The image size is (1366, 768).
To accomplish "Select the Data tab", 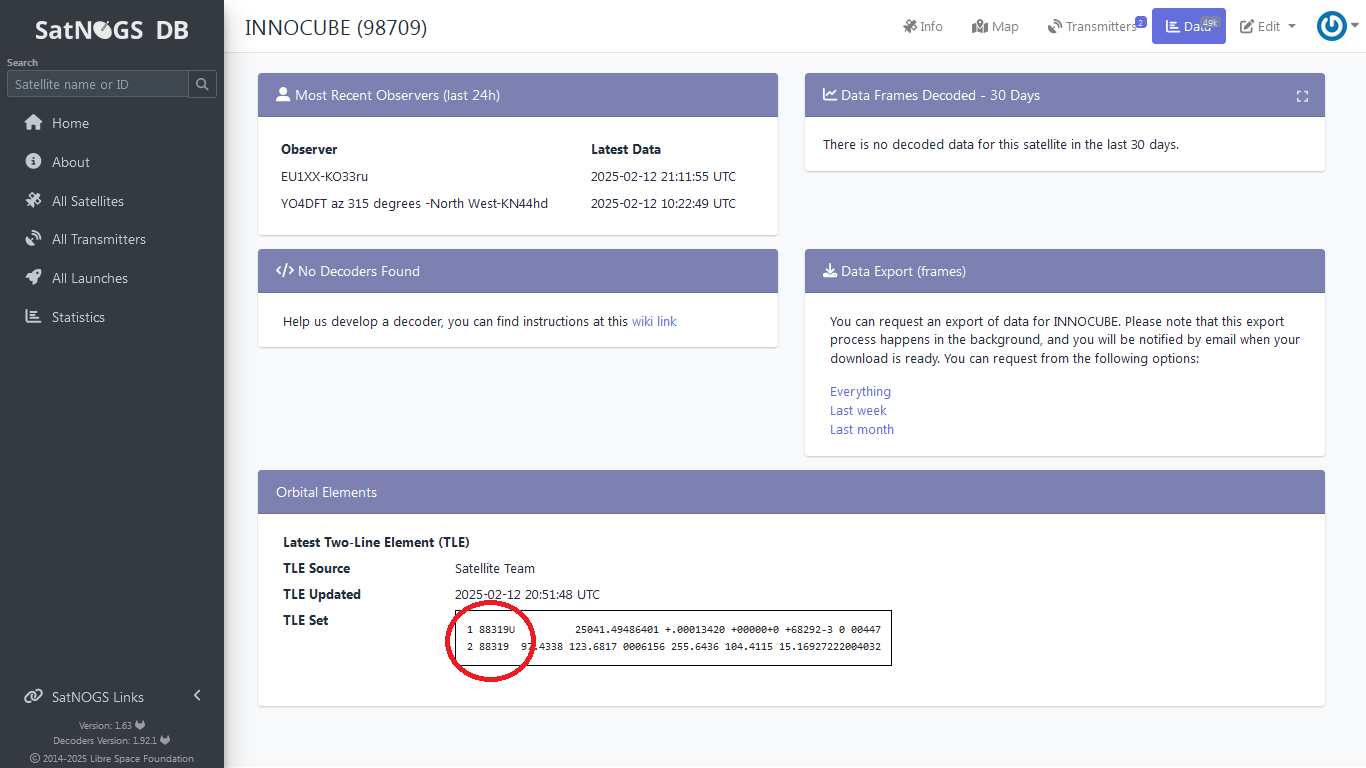I will click(1188, 27).
